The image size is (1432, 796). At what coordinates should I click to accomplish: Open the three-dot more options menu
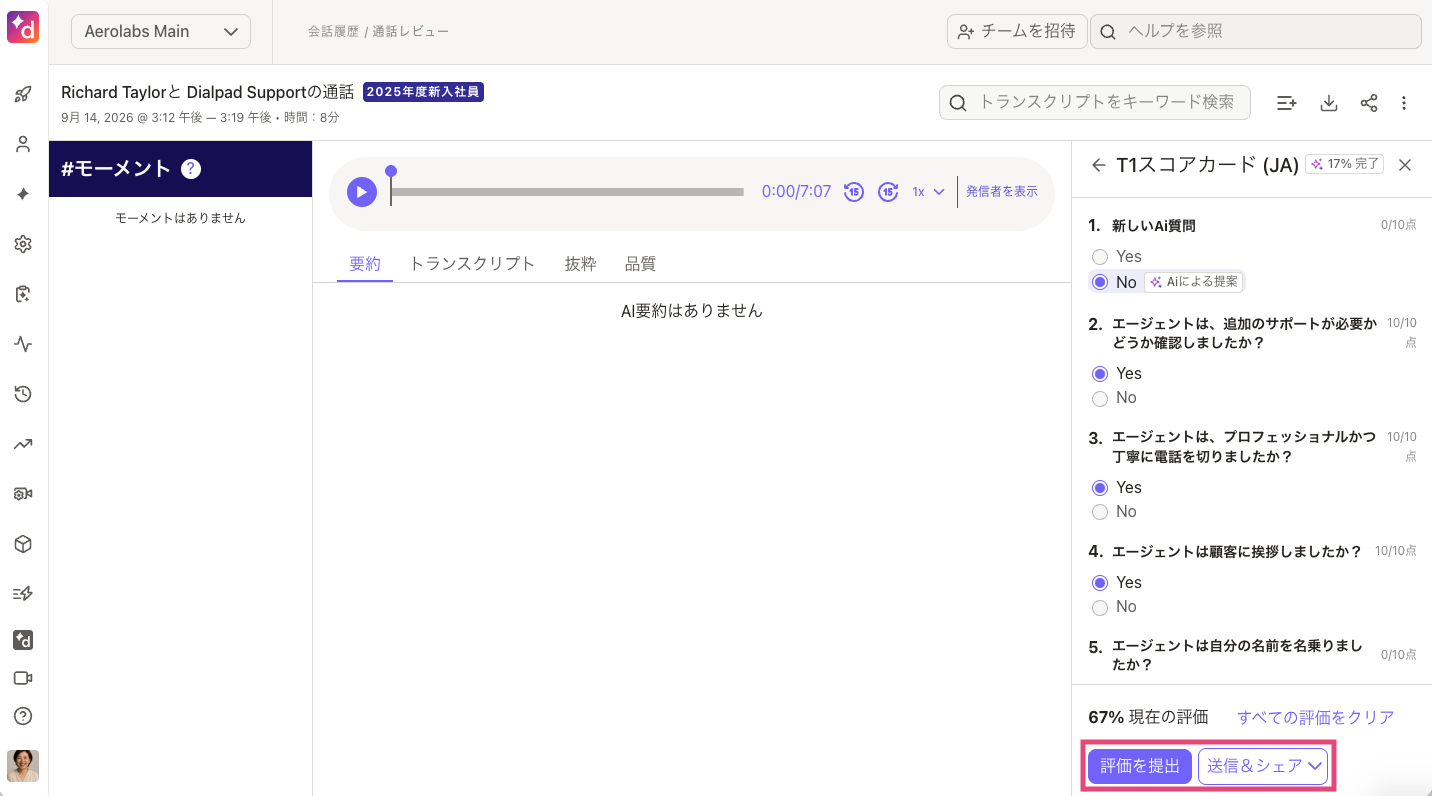coord(1404,103)
